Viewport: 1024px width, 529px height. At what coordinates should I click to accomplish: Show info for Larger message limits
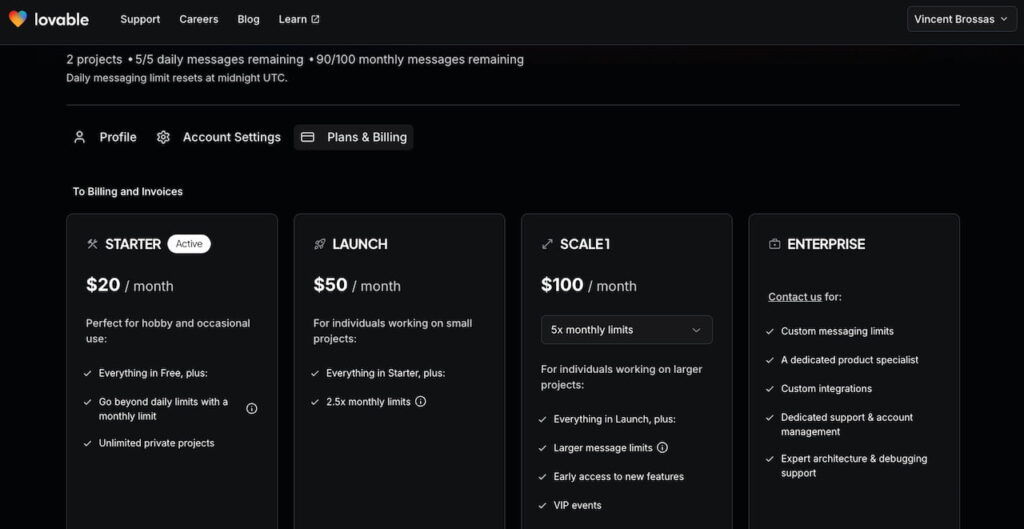click(x=662, y=447)
